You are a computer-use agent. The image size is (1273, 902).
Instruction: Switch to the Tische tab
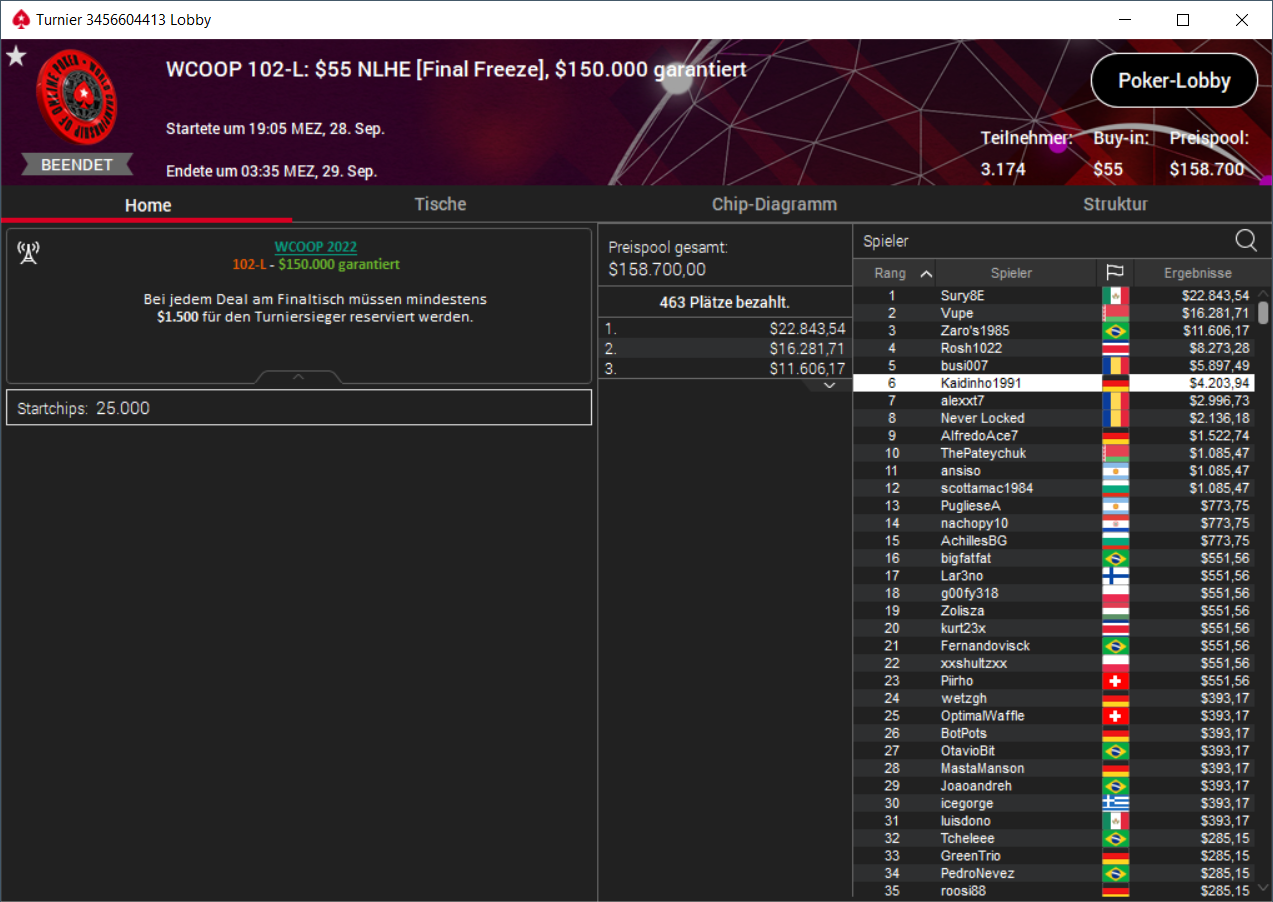click(441, 204)
